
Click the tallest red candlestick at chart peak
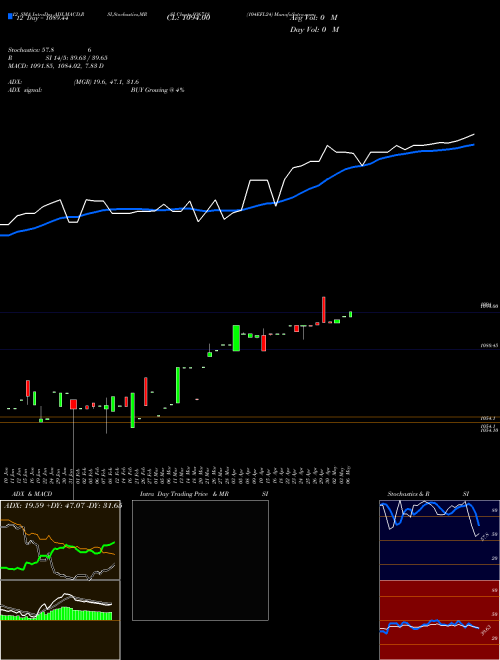324,310
